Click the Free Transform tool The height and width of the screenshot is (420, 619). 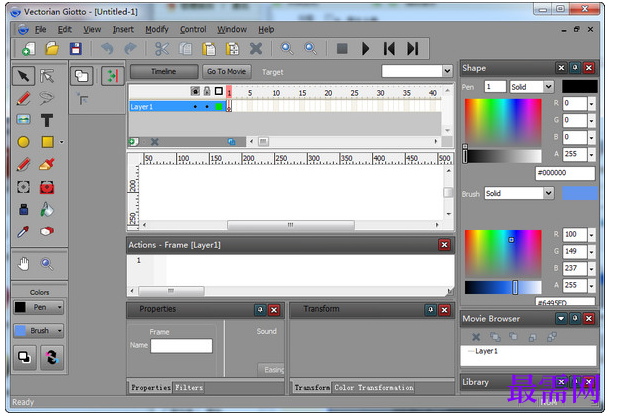click(23, 187)
